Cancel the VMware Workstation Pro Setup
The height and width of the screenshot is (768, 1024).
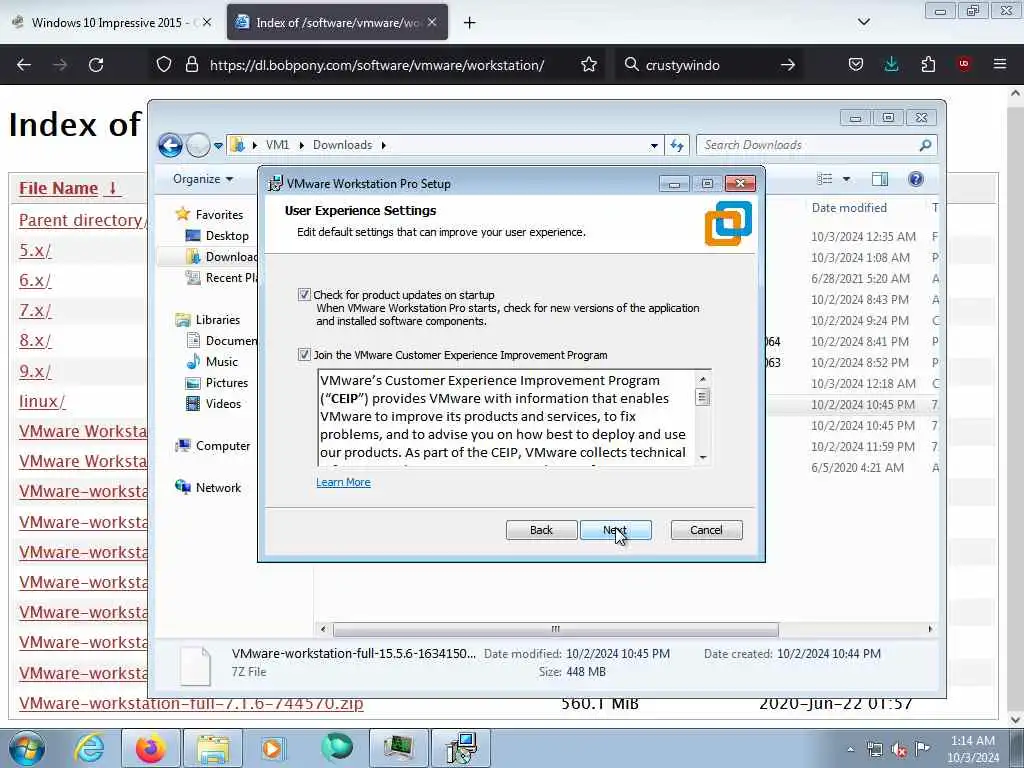point(706,530)
